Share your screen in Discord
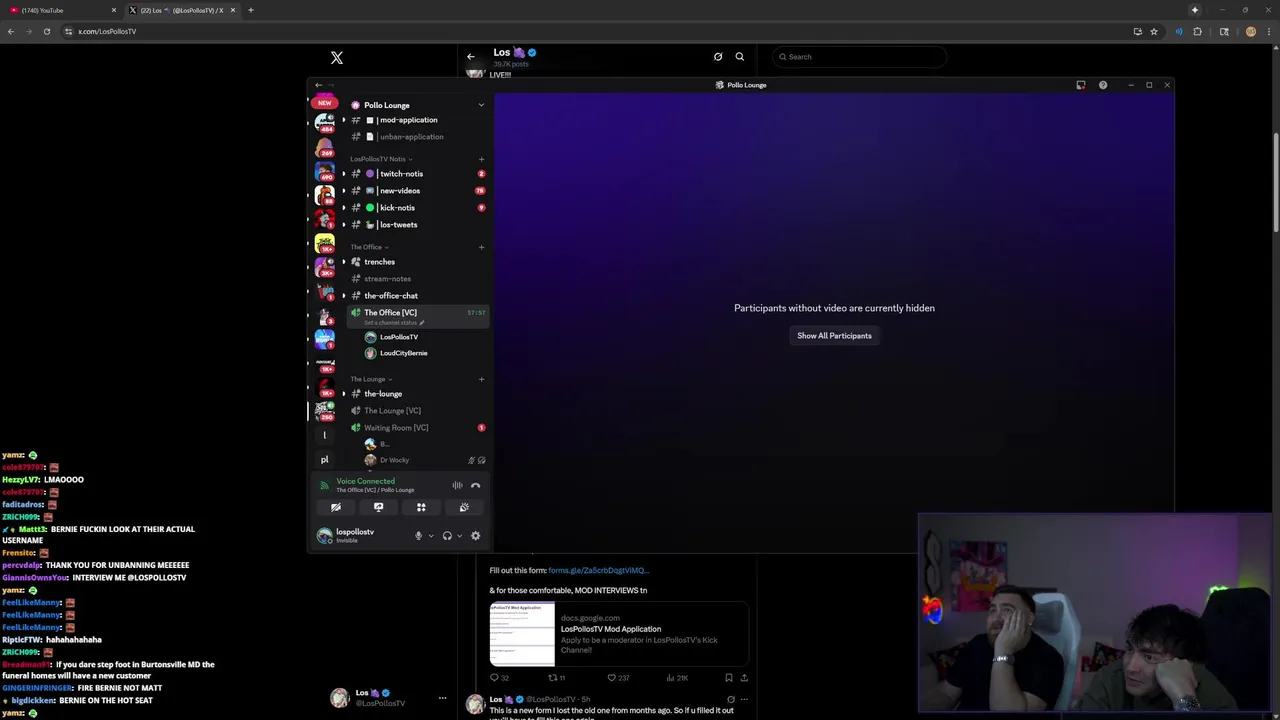Viewport: 1280px width, 720px height. click(378, 507)
